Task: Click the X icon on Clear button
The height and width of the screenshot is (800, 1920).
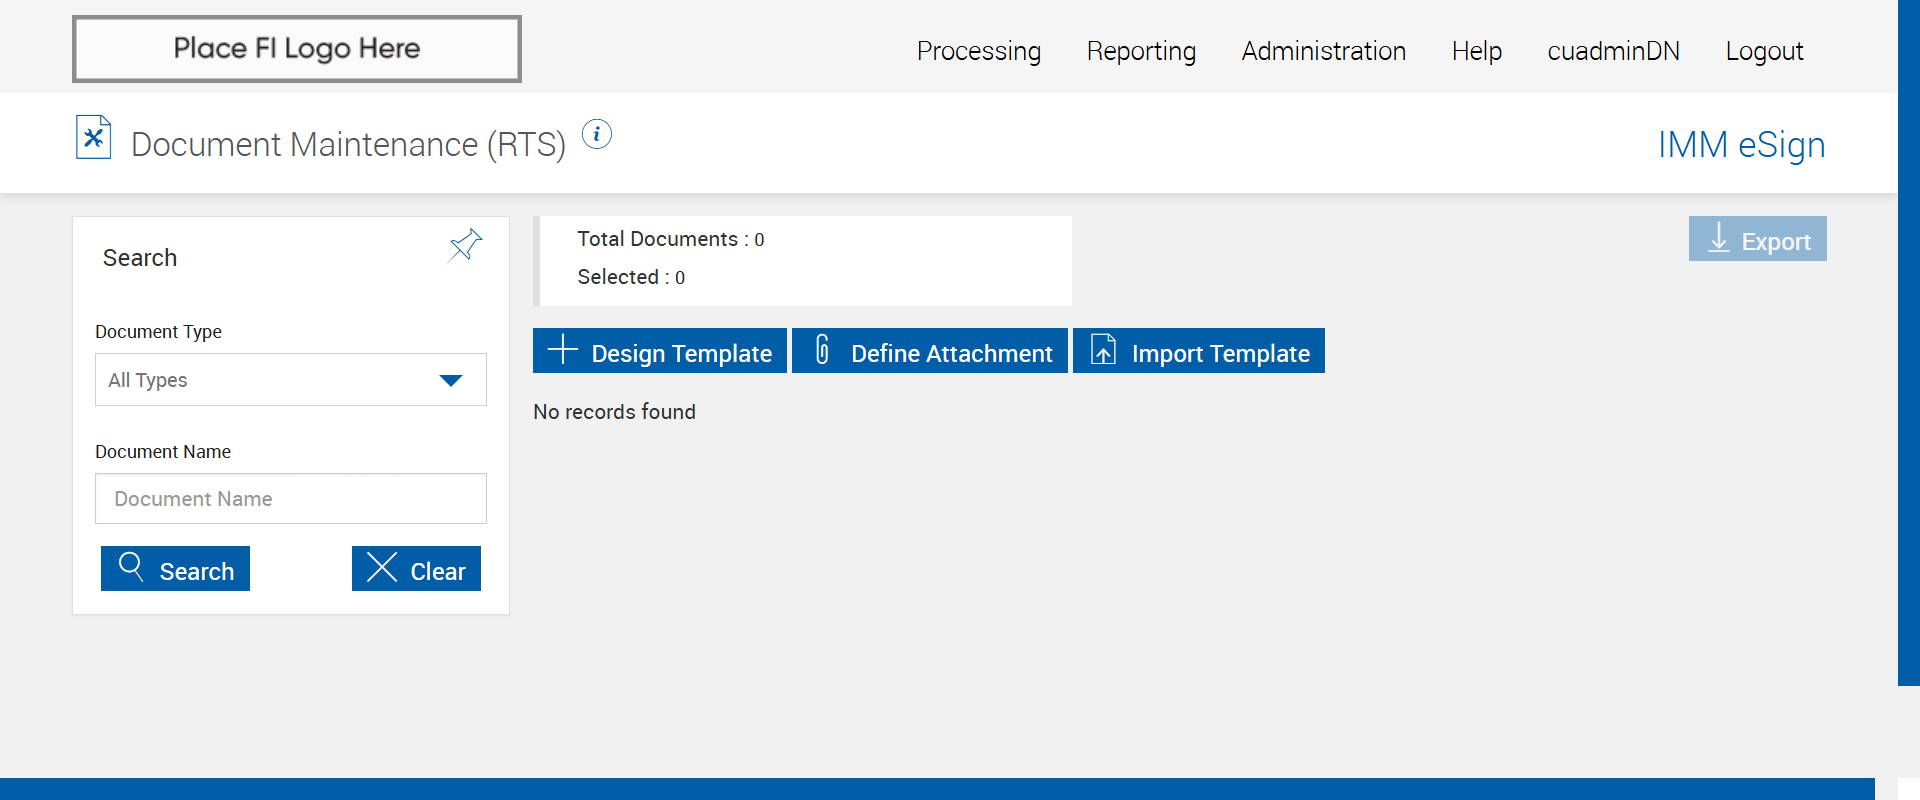Action: click(382, 567)
